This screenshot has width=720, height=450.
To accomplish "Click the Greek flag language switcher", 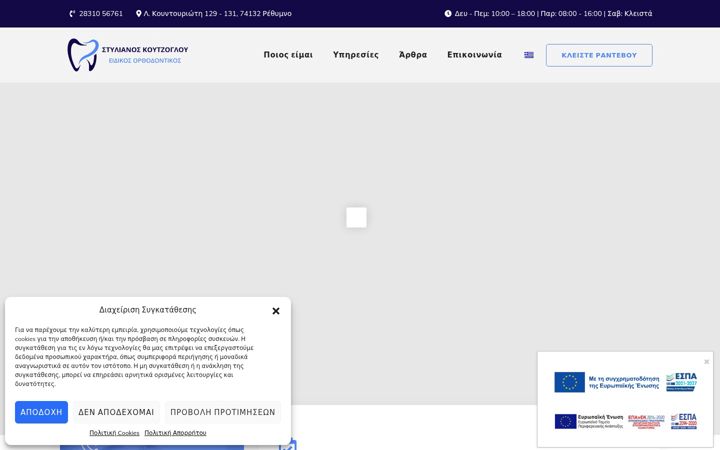I will tap(529, 55).
